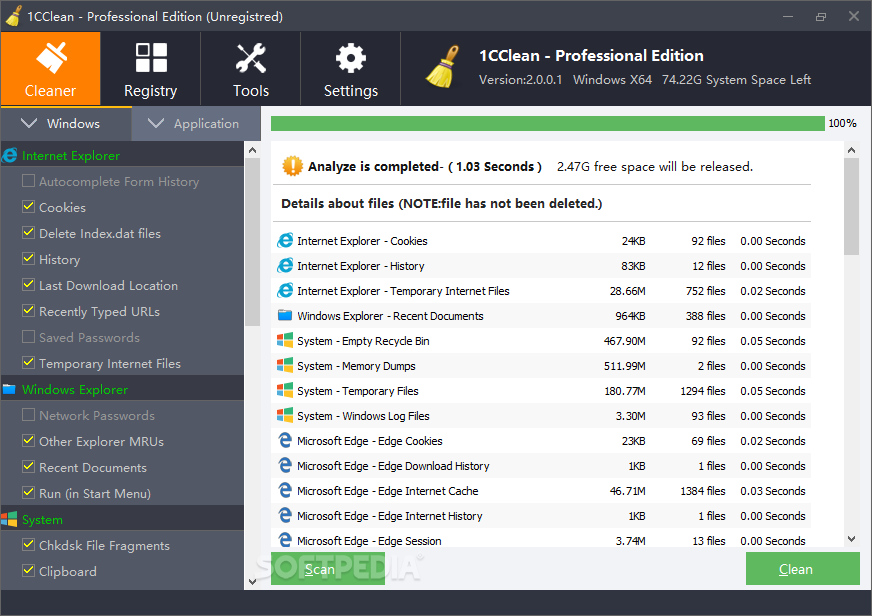The image size is (872, 616).
Task: Select the Microsoft Edge - Edge Session row
Action: point(541,540)
